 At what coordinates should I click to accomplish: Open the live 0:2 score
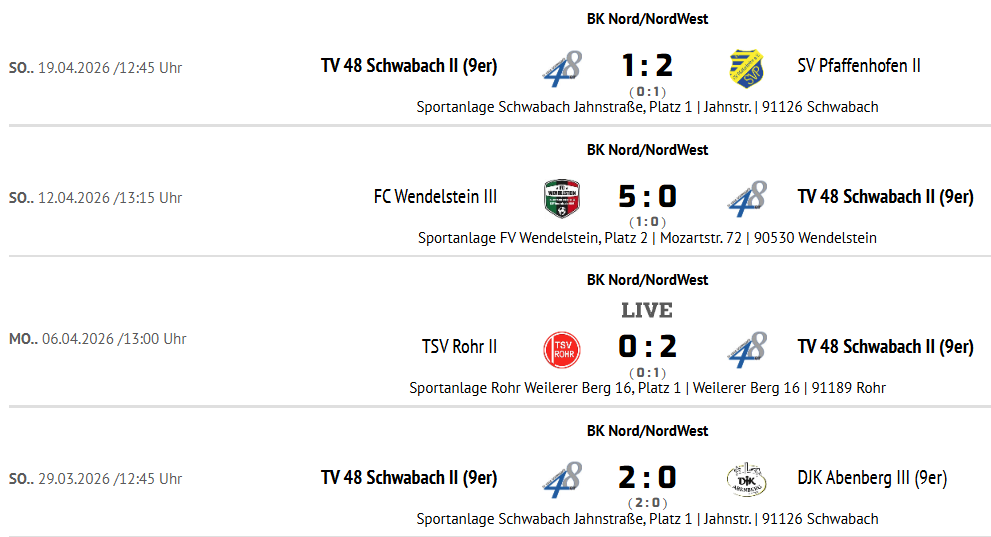point(647,347)
